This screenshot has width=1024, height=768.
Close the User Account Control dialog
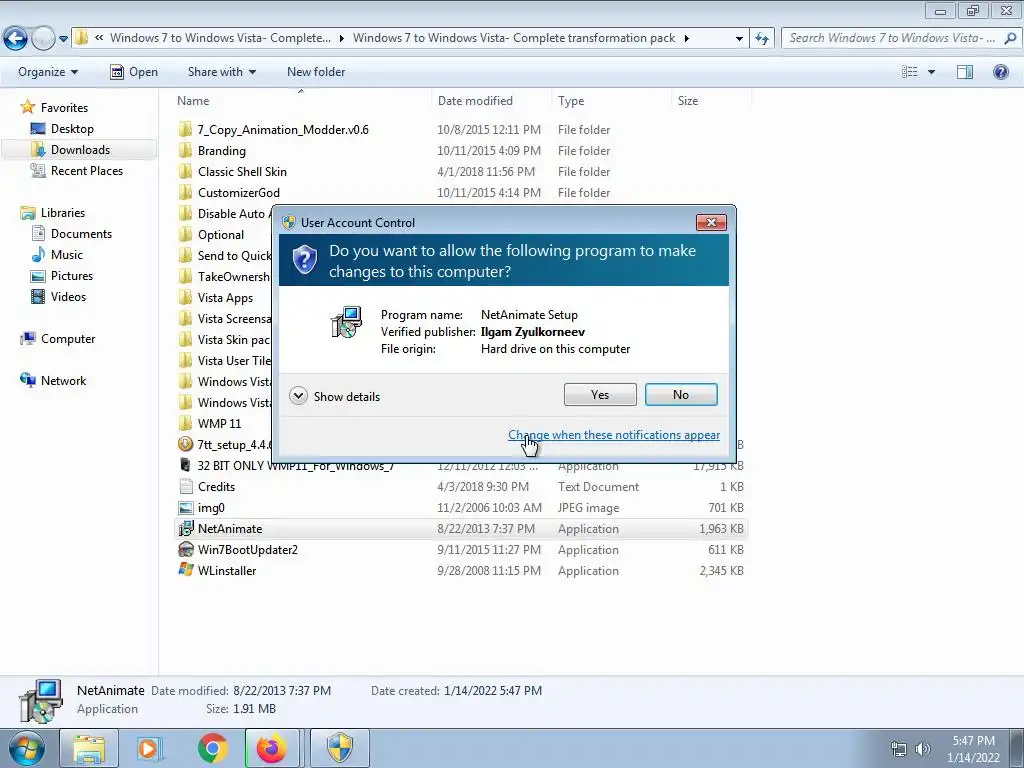pyautogui.click(x=711, y=223)
